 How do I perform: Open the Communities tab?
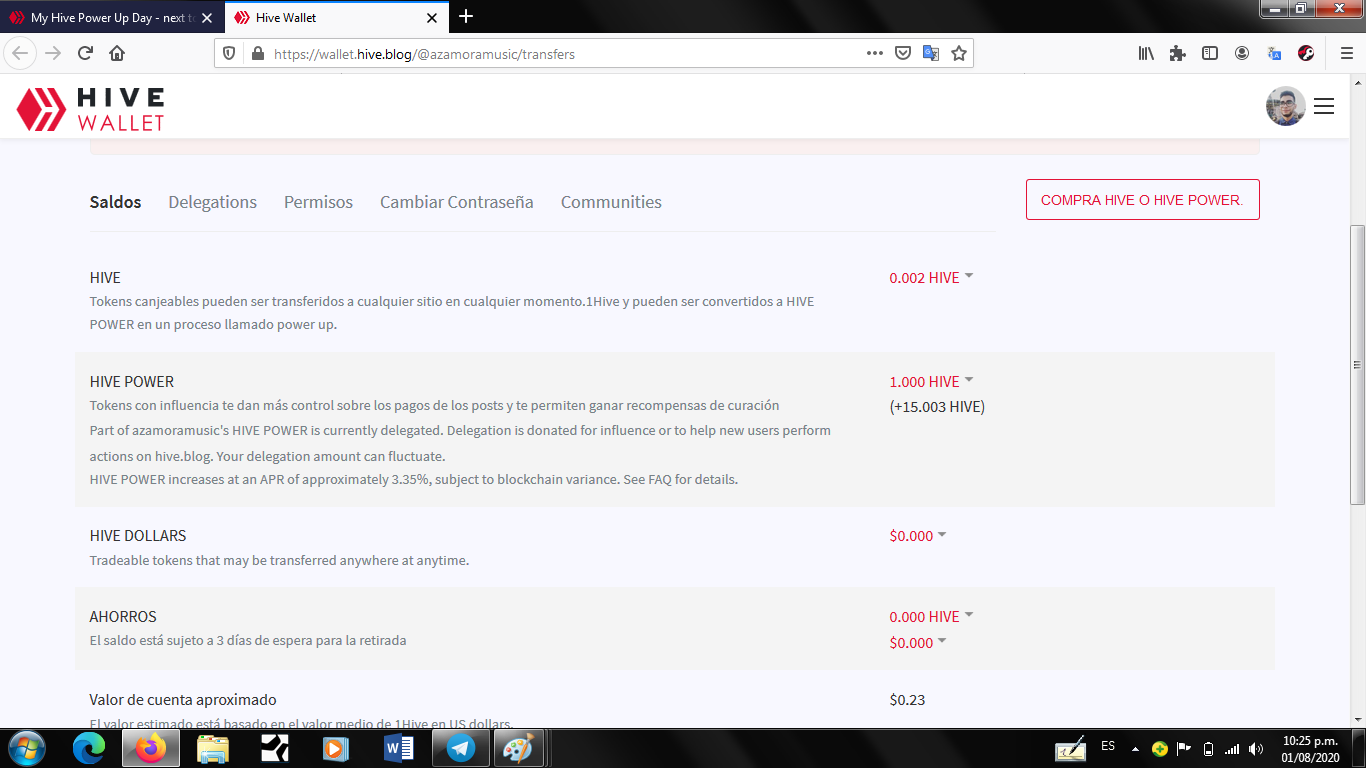[611, 202]
